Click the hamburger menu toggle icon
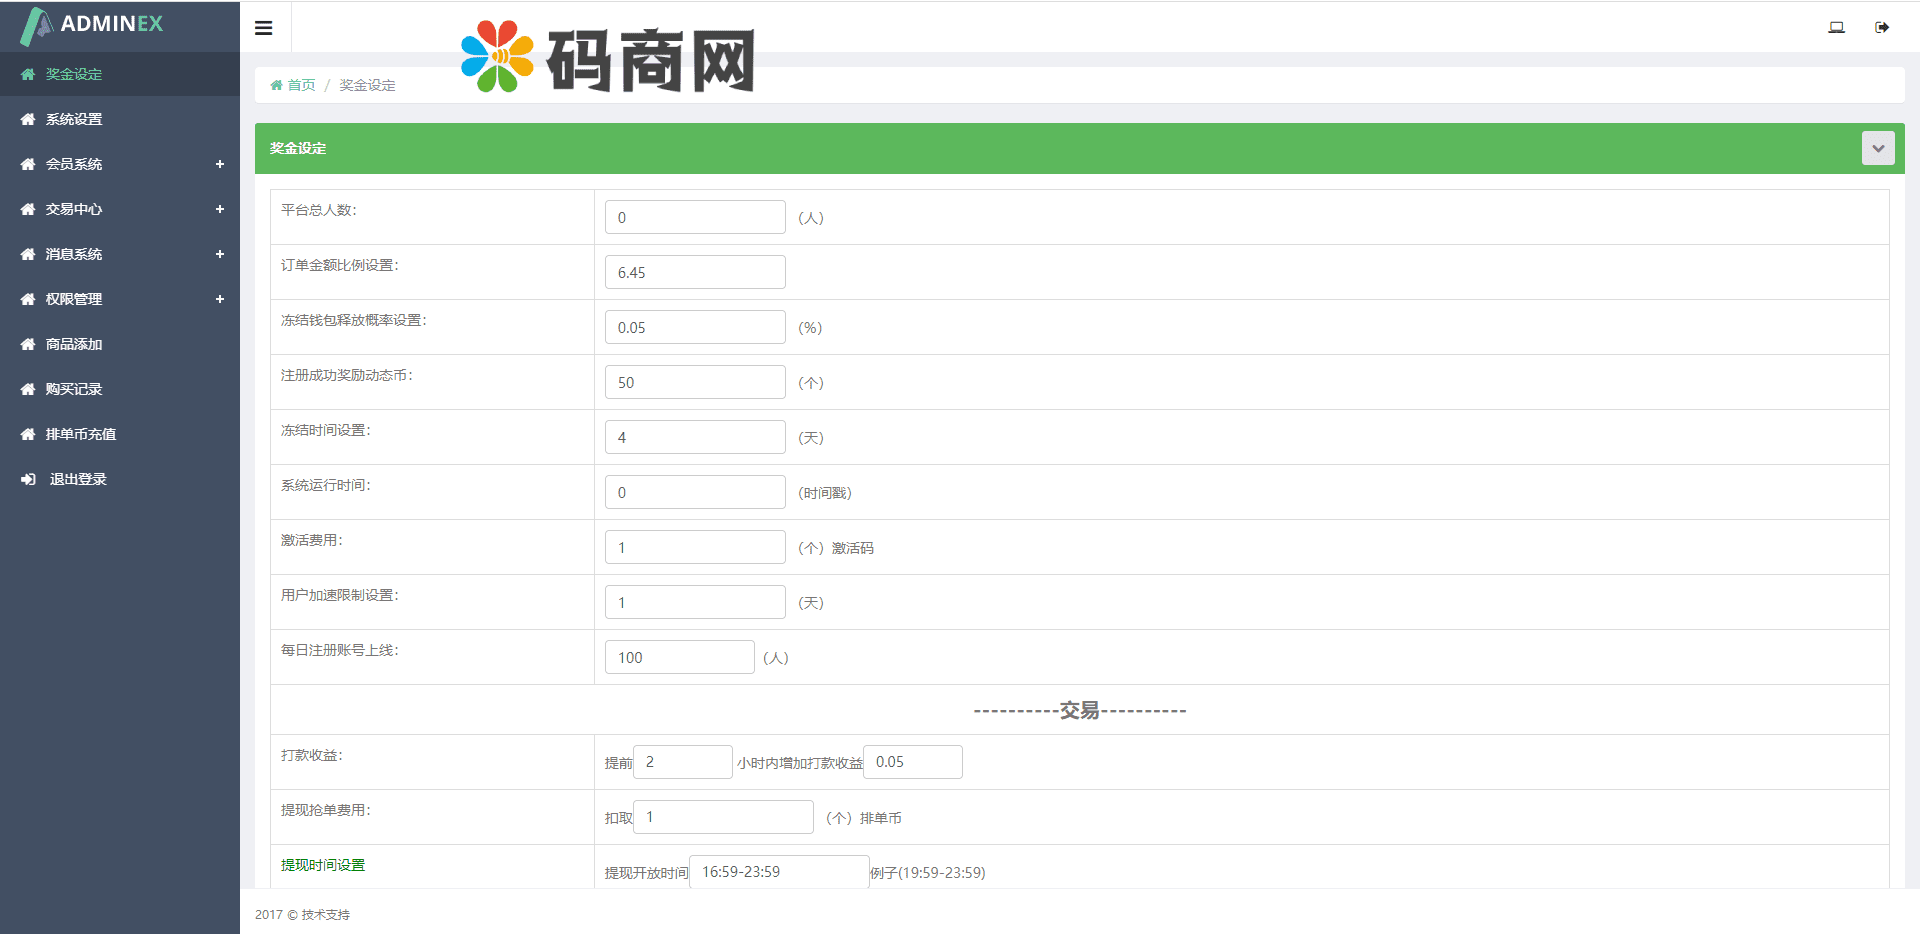 pos(264,28)
